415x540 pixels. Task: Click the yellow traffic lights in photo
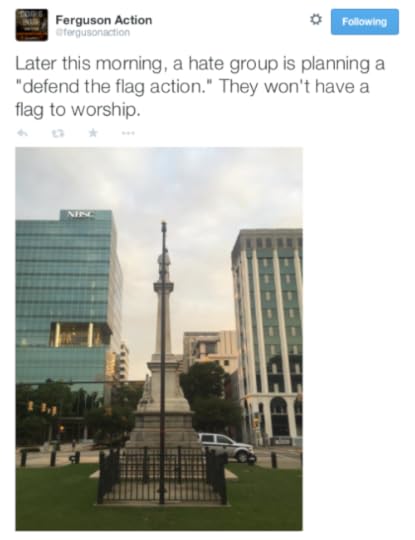click(x=43, y=408)
